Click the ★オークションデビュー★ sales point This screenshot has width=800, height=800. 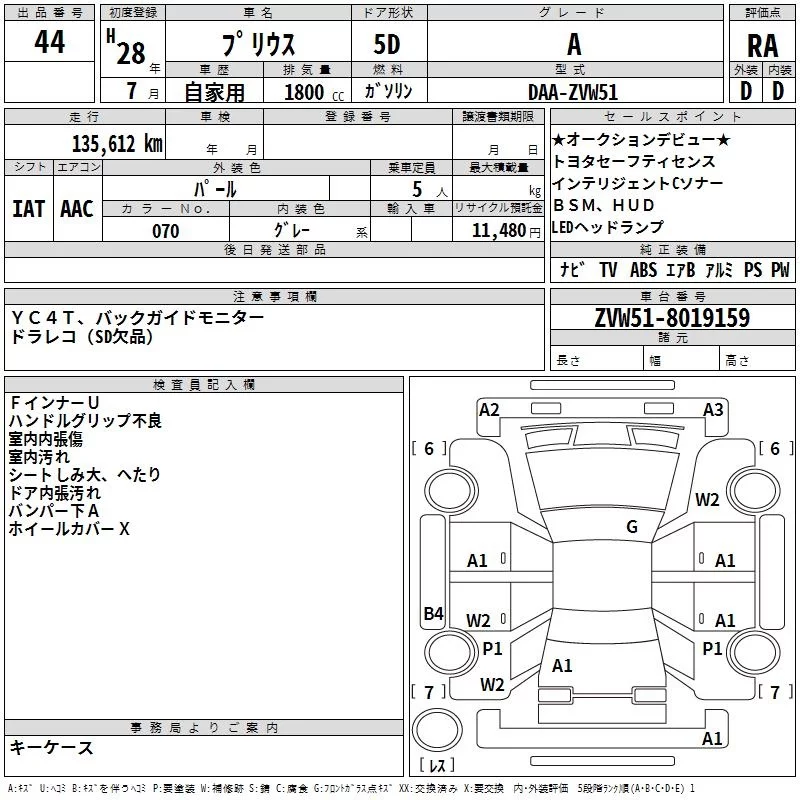pyautogui.click(x=641, y=139)
